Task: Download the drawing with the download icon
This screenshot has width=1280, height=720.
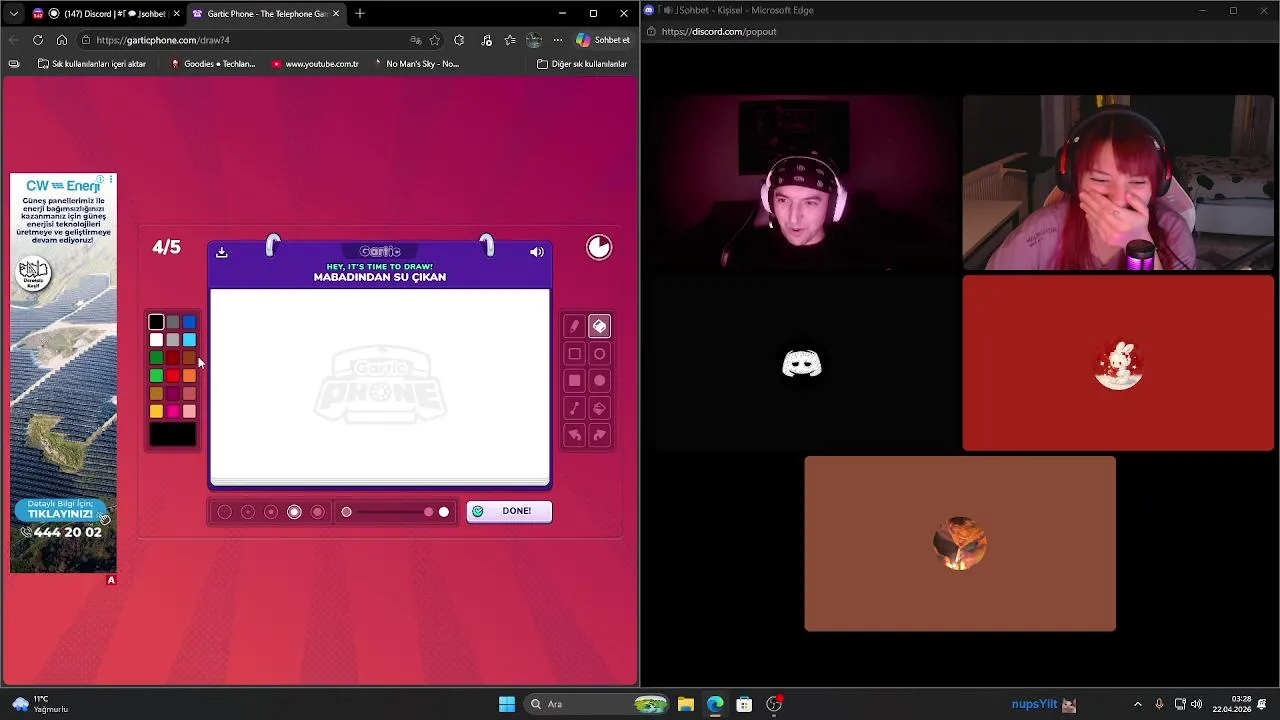Action: coord(222,252)
